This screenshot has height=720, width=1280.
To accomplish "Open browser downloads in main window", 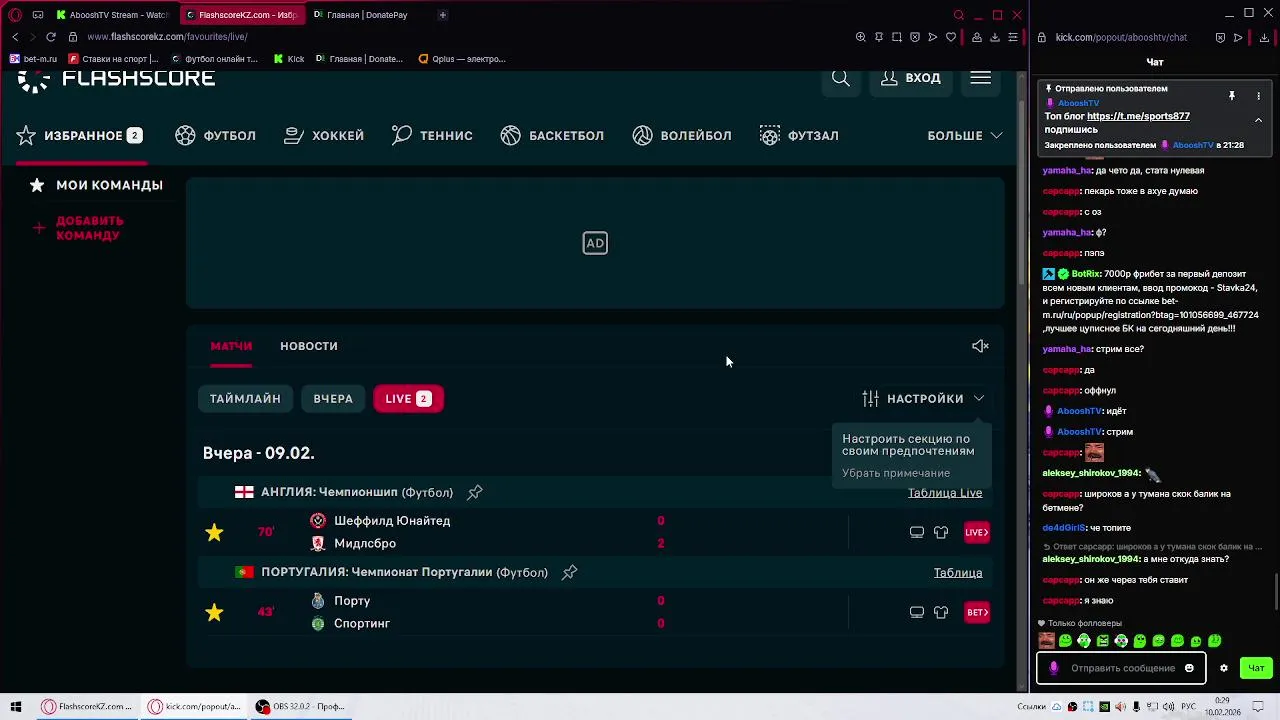I will tap(995, 37).
